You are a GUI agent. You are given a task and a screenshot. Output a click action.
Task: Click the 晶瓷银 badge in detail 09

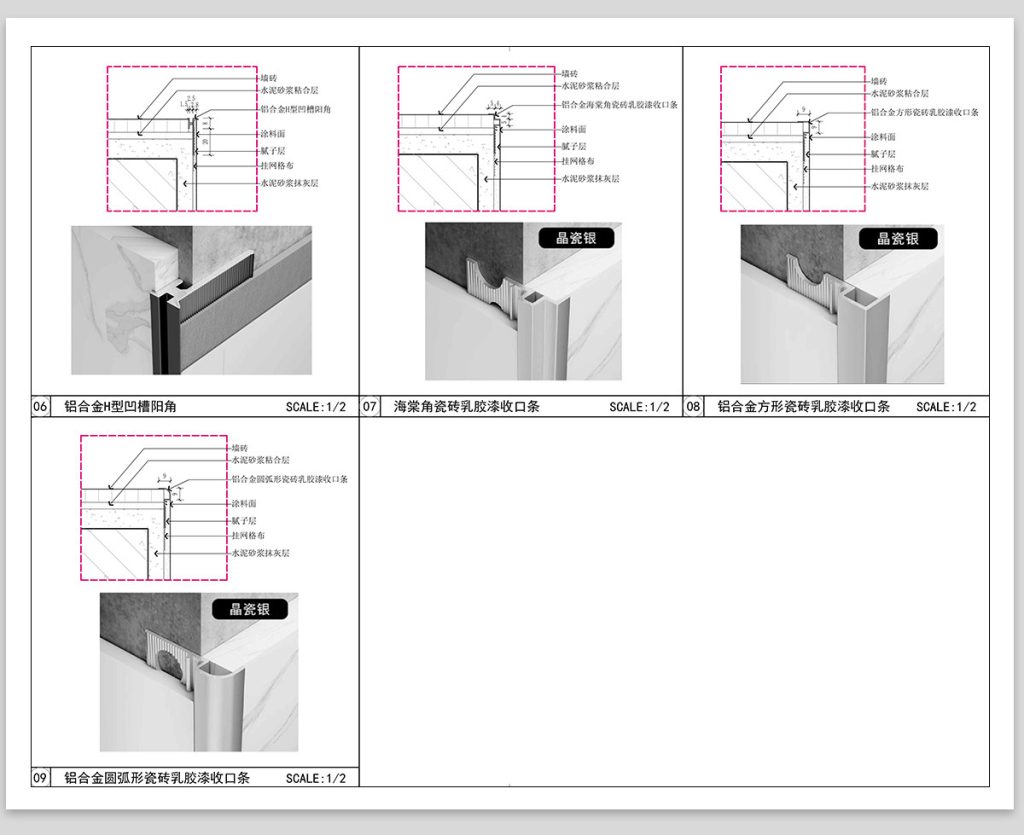[249, 608]
